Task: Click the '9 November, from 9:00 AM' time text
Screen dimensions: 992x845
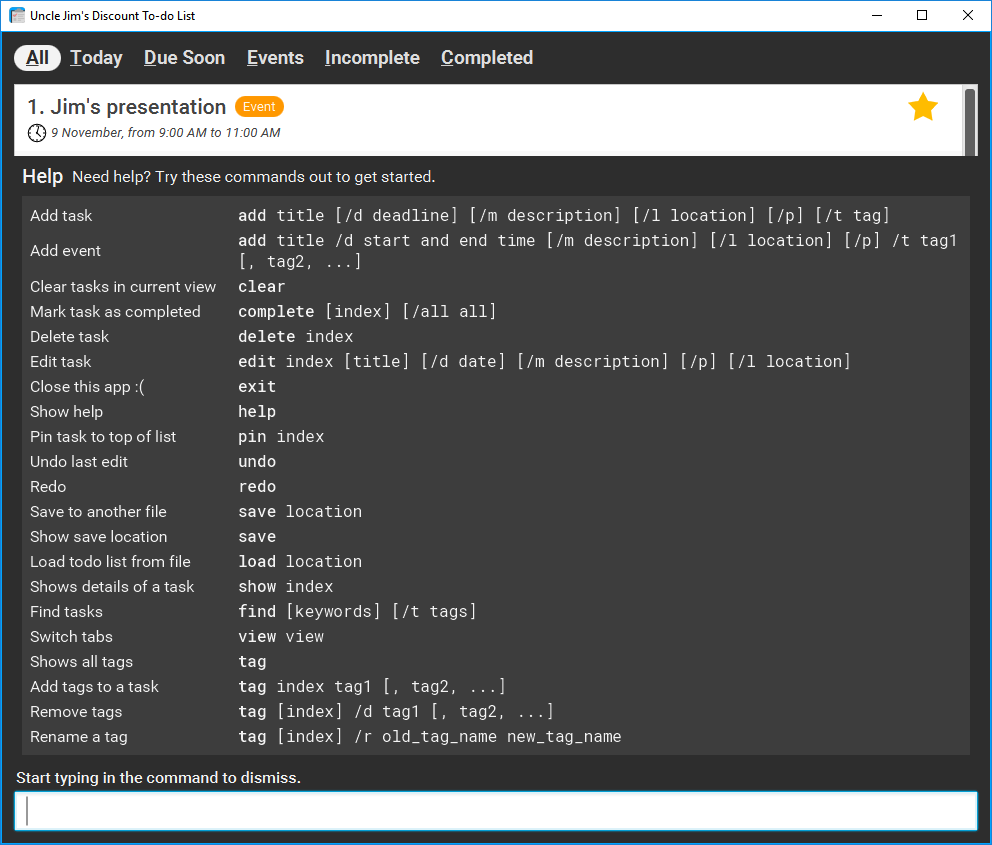Action: click(x=166, y=133)
